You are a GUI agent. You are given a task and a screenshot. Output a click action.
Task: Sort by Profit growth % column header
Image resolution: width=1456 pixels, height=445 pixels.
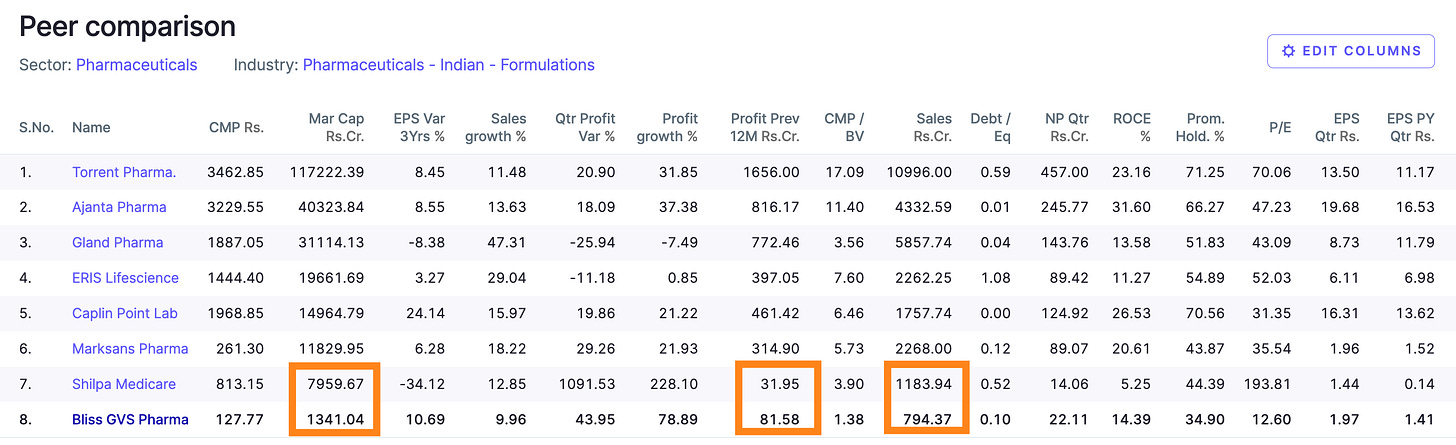tap(667, 127)
